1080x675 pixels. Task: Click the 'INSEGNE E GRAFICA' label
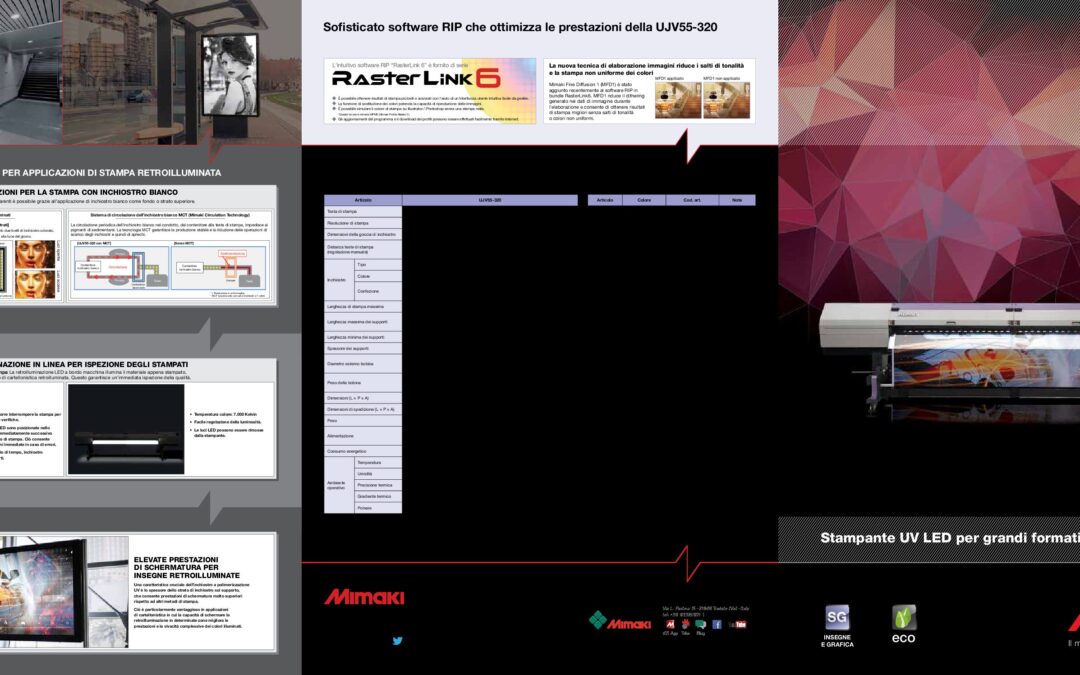click(x=837, y=641)
